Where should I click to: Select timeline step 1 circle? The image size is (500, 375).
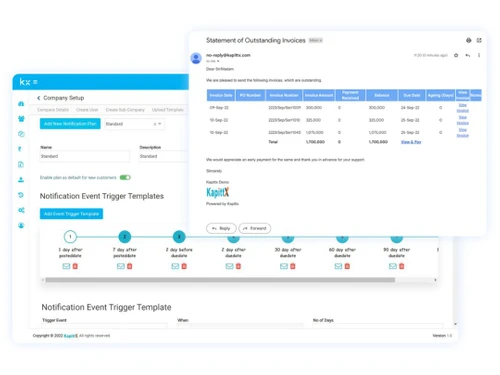pos(70,237)
